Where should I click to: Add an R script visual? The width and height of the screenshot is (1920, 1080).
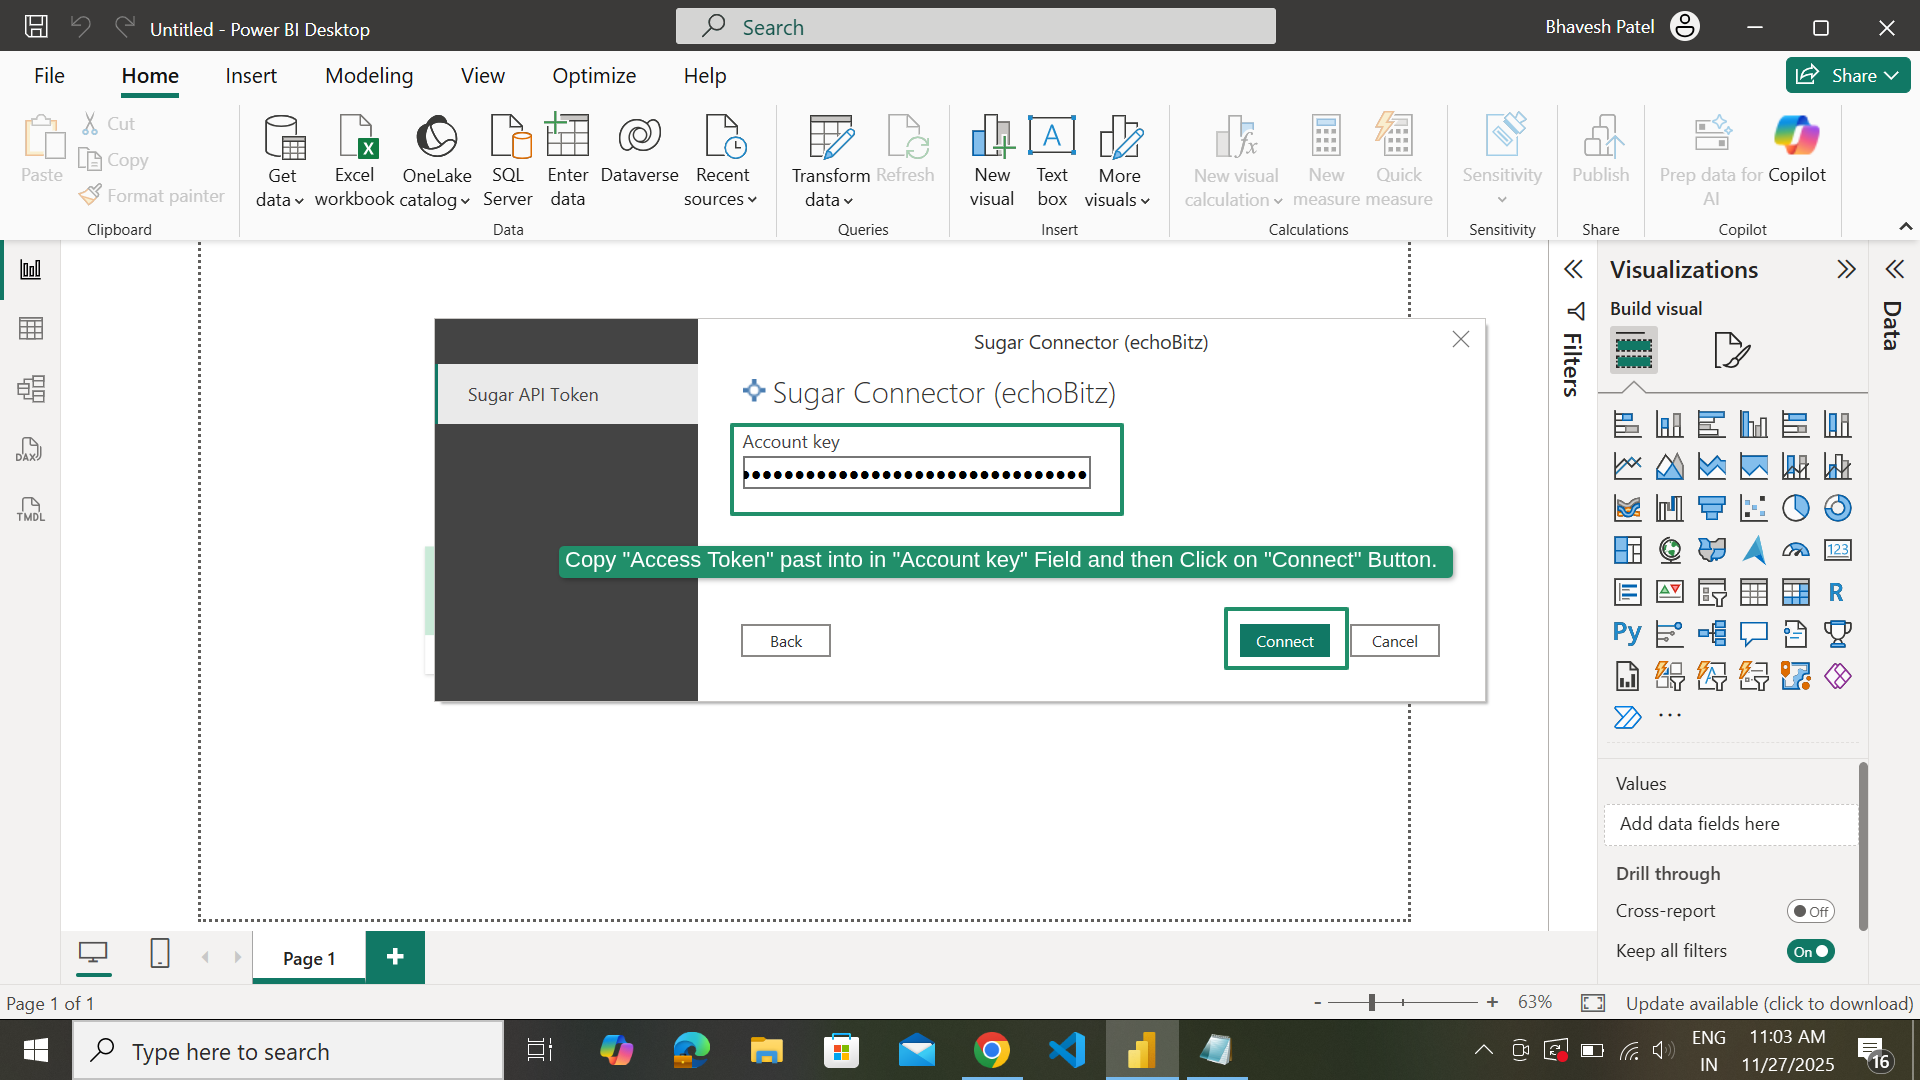pos(1838,592)
